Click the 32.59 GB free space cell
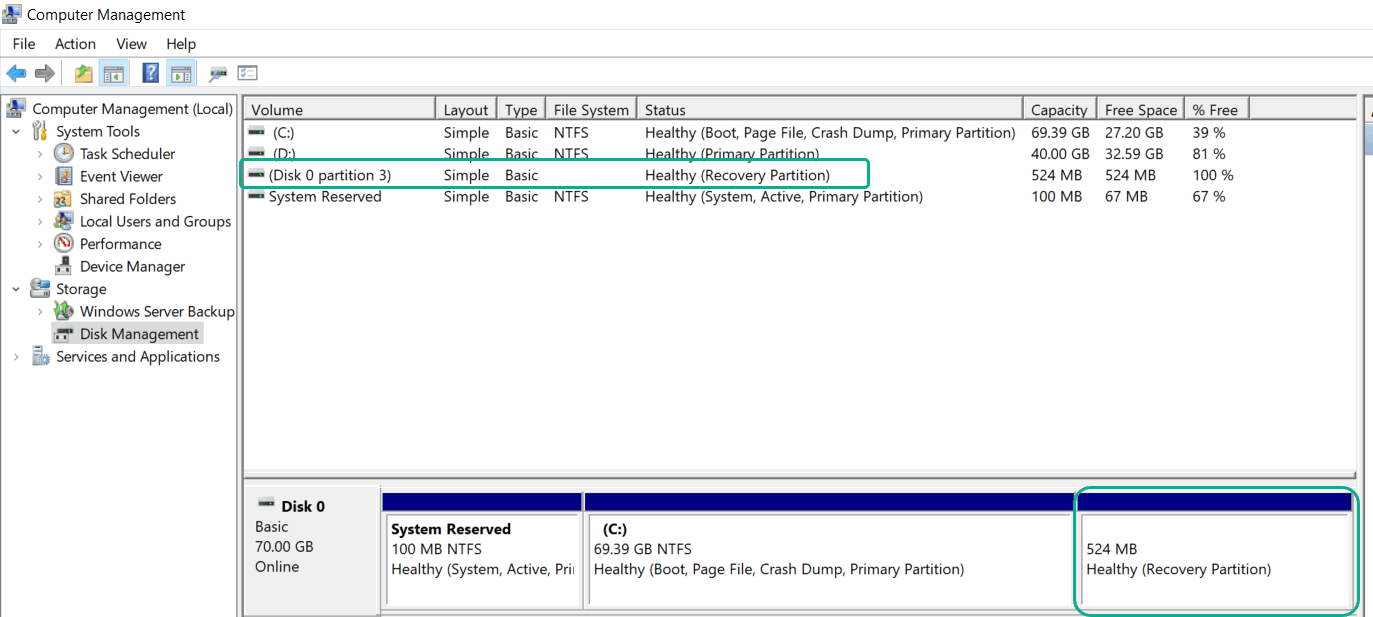The height and width of the screenshot is (617, 1373). 1134,154
